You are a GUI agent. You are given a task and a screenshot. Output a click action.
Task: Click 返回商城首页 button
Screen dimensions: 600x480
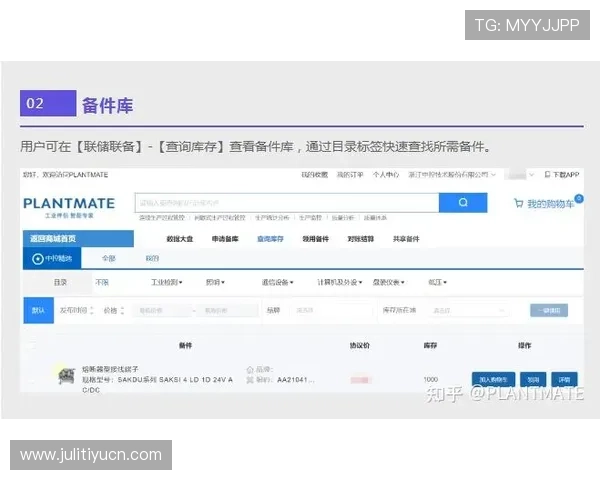[x=78, y=238]
